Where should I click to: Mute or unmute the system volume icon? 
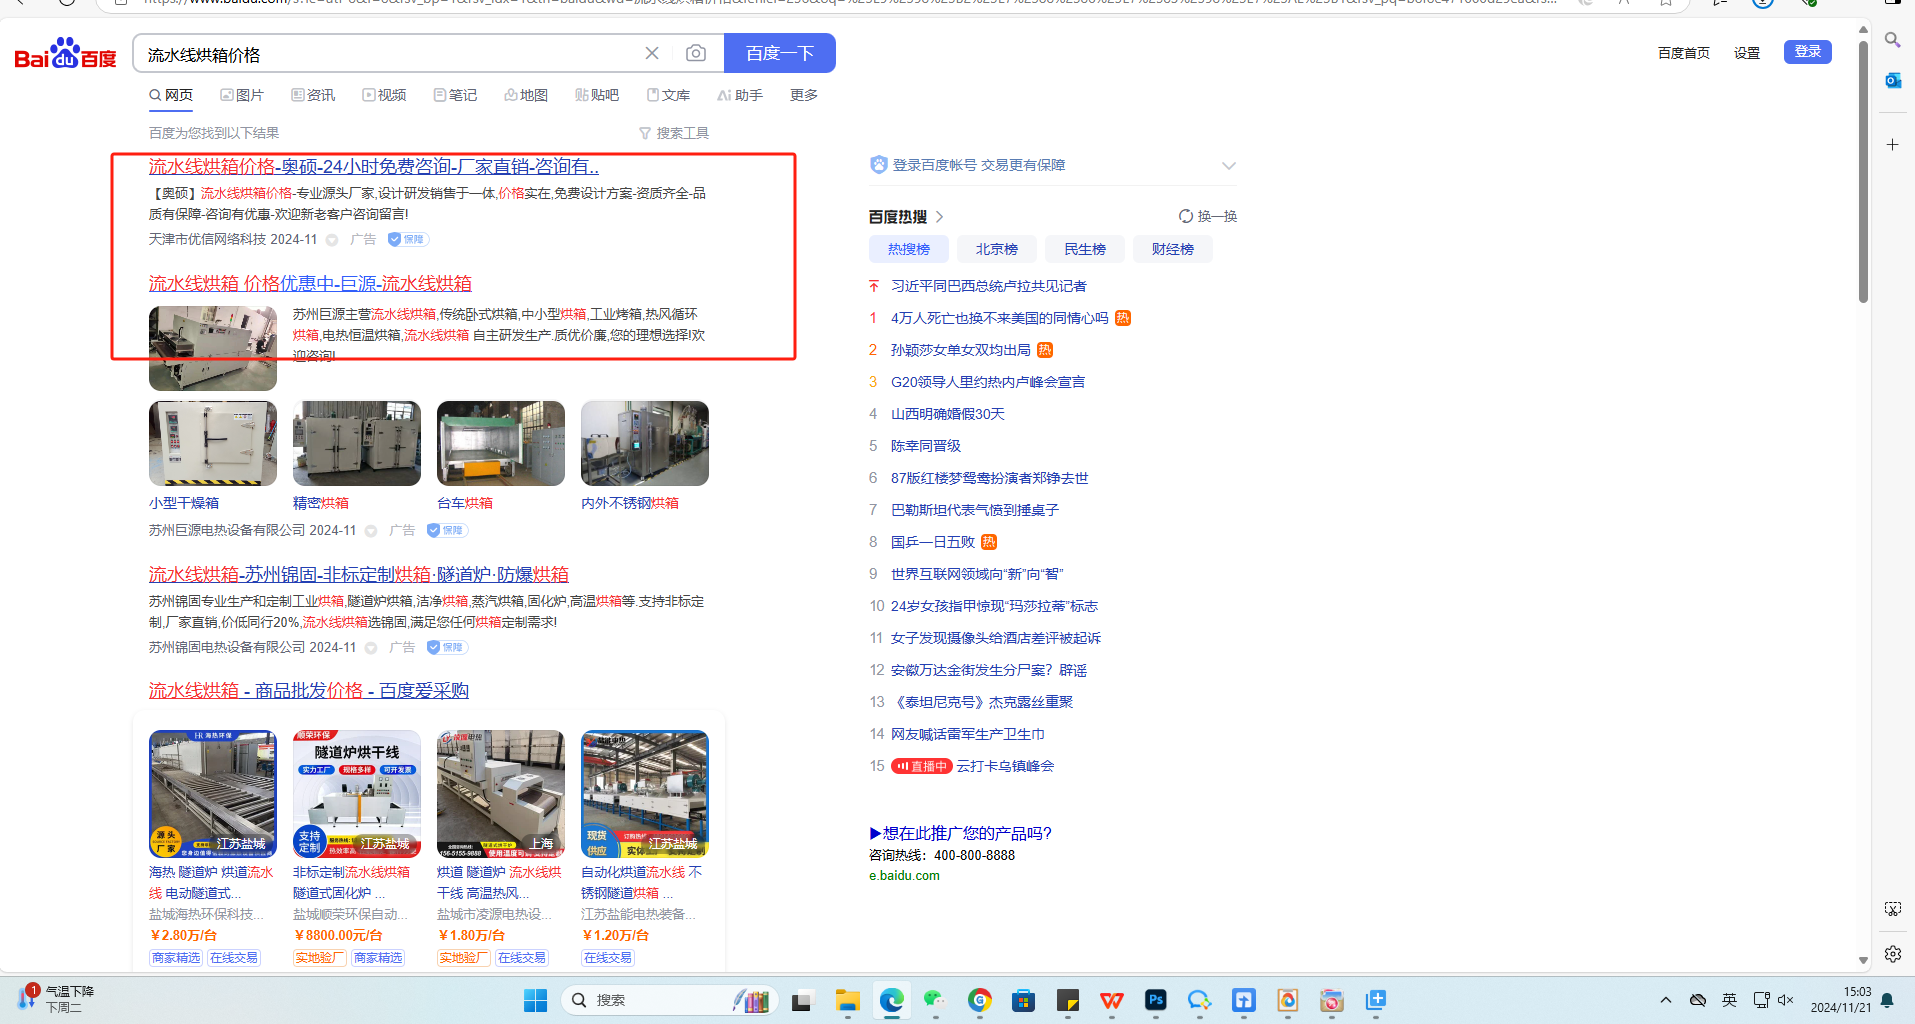pyautogui.click(x=1786, y=1000)
